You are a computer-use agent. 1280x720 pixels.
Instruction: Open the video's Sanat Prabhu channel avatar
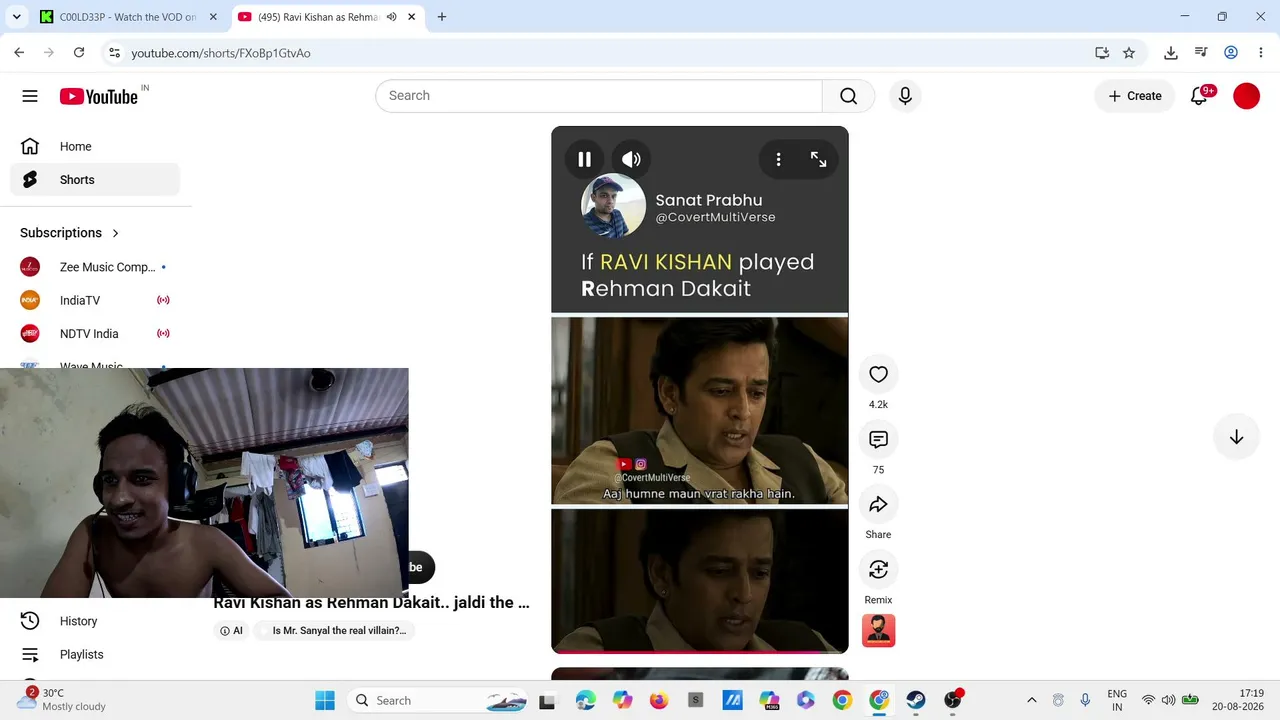pyautogui.click(x=613, y=206)
